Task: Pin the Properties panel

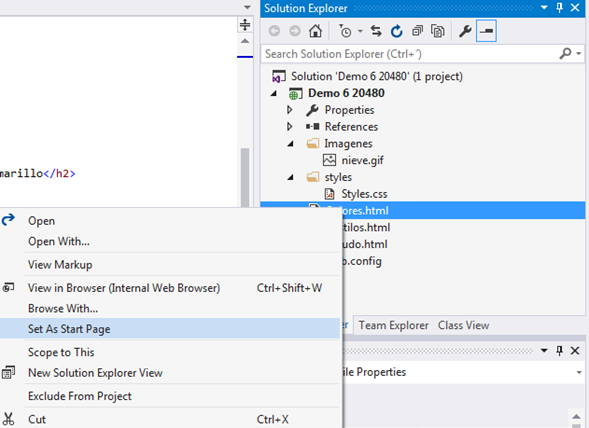Action: 559,351
